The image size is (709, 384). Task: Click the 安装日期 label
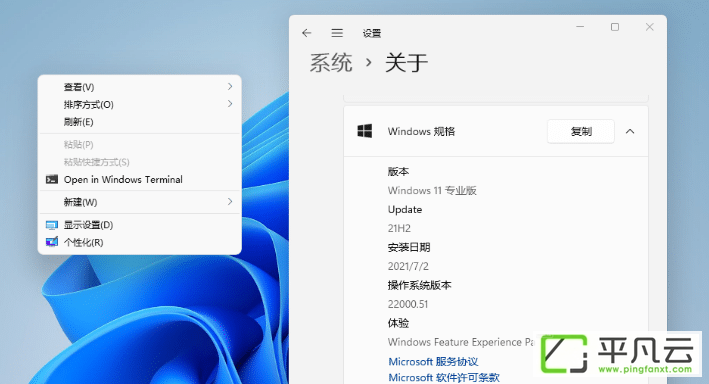tap(409, 247)
